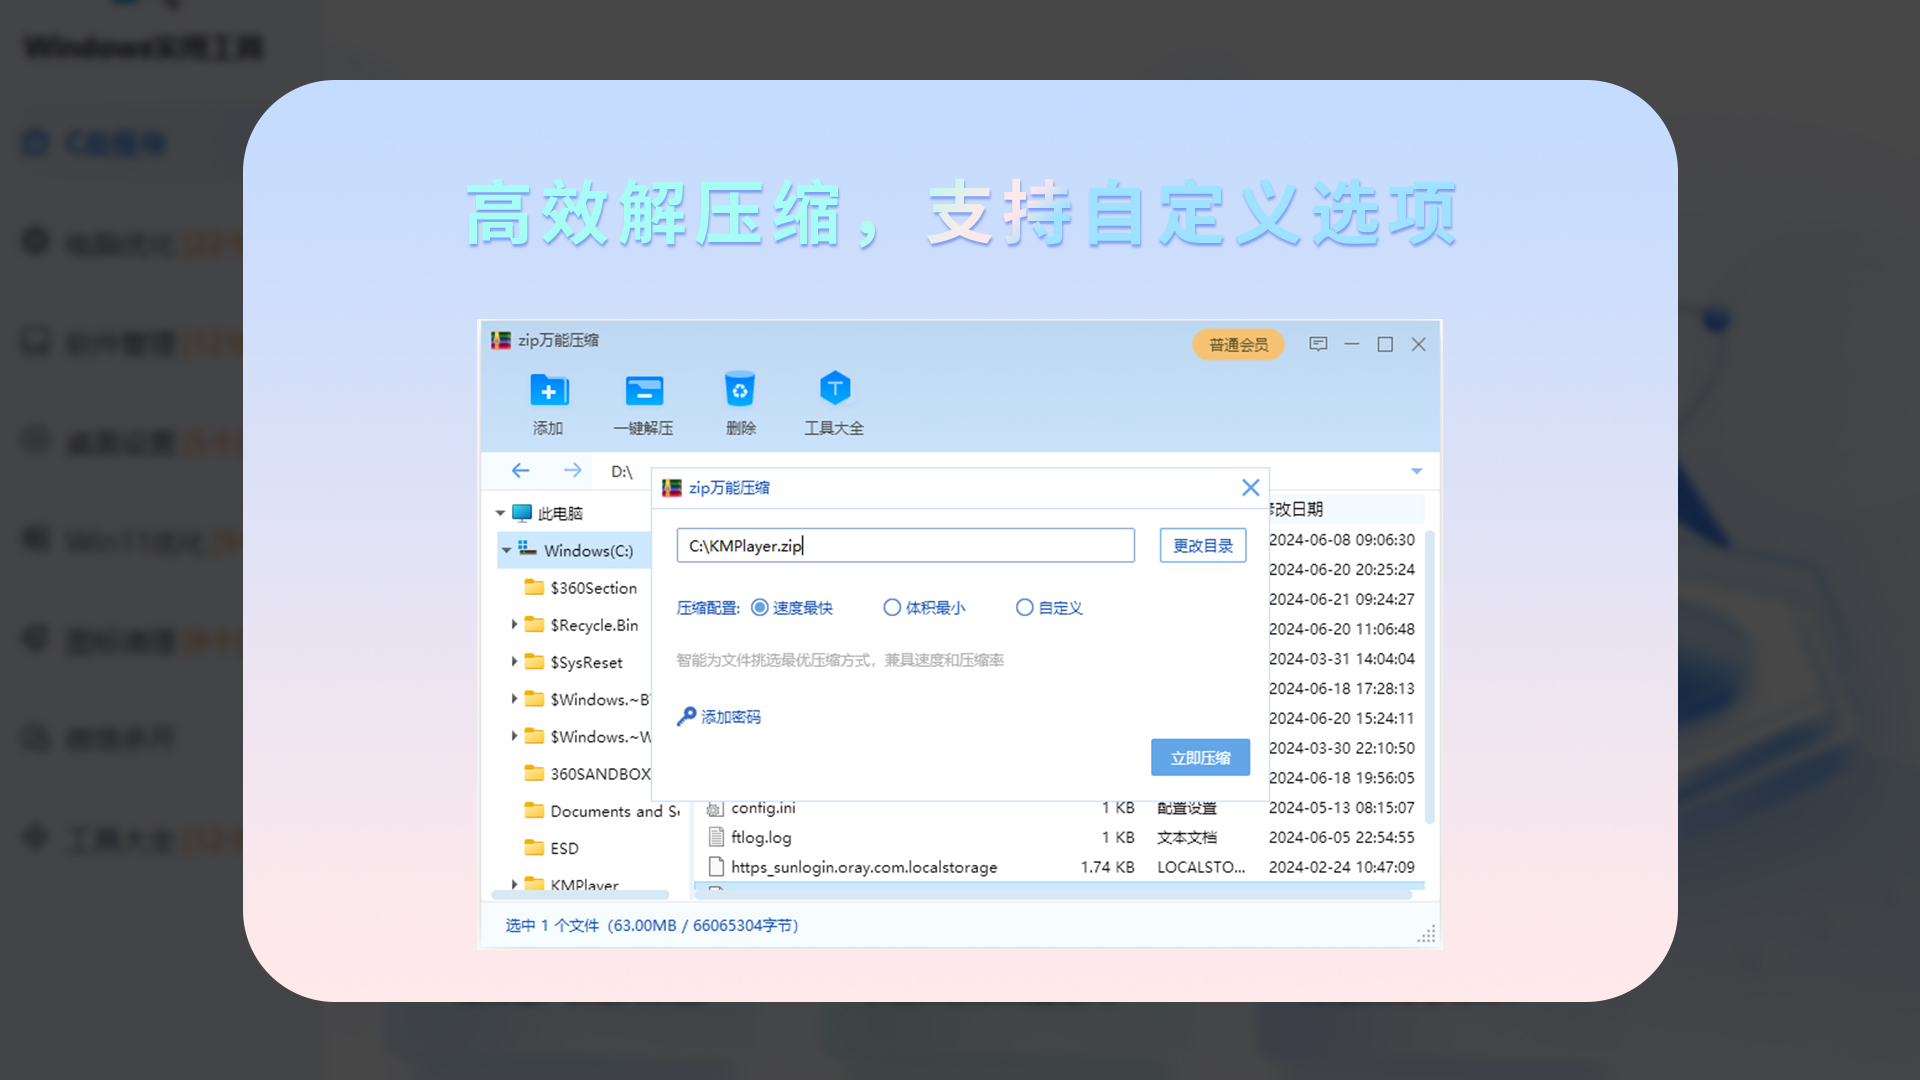Image resolution: width=1920 pixels, height=1080 pixels.
Task: Click the D:\ address path
Action: (622, 471)
